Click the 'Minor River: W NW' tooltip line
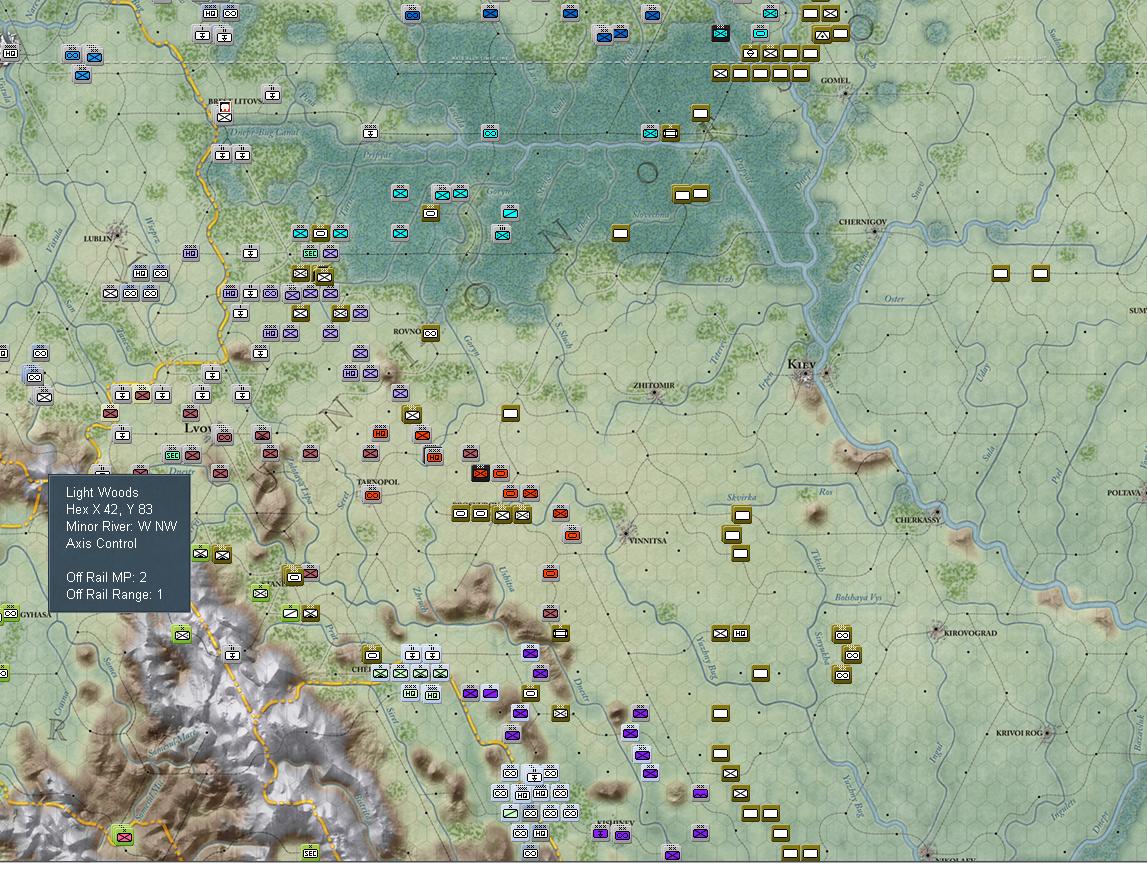This screenshot has height=891, width=1147. click(121, 526)
